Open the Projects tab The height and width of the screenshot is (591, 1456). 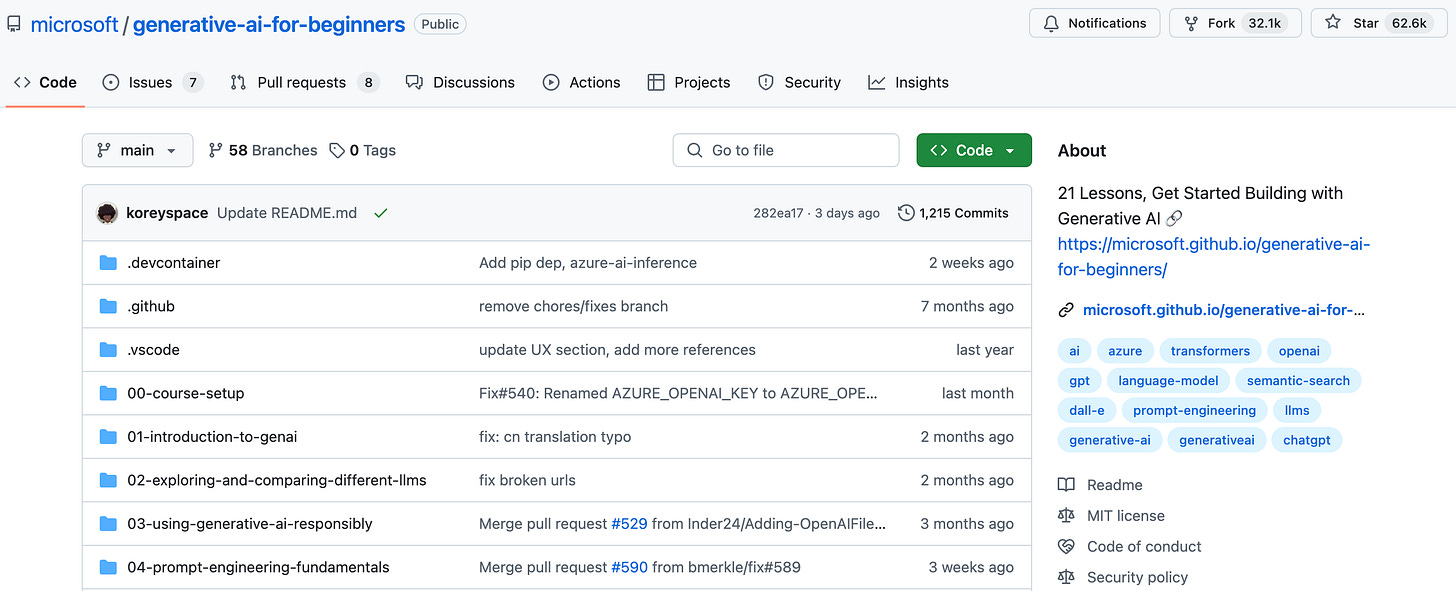click(688, 83)
